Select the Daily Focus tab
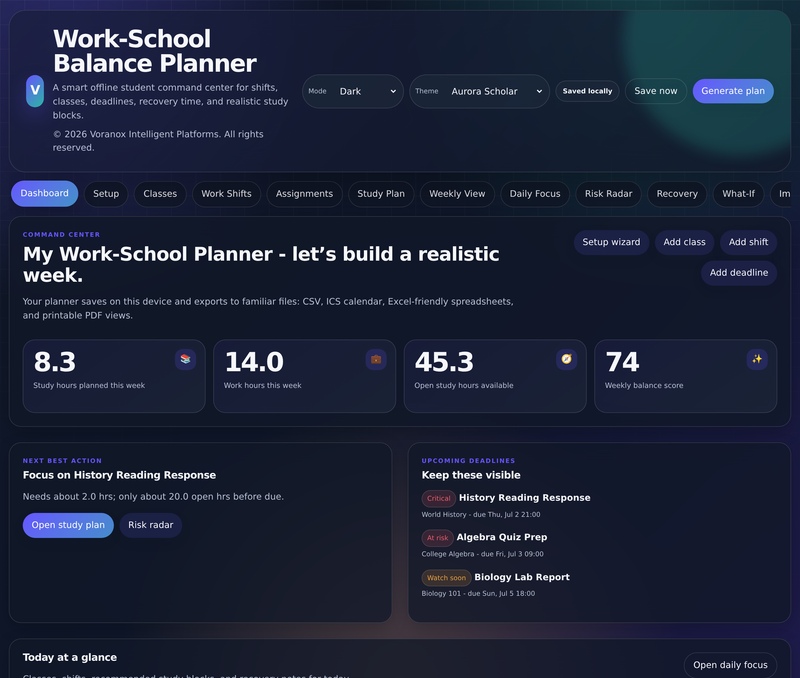This screenshot has width=800, height=678. coord(535,194)
